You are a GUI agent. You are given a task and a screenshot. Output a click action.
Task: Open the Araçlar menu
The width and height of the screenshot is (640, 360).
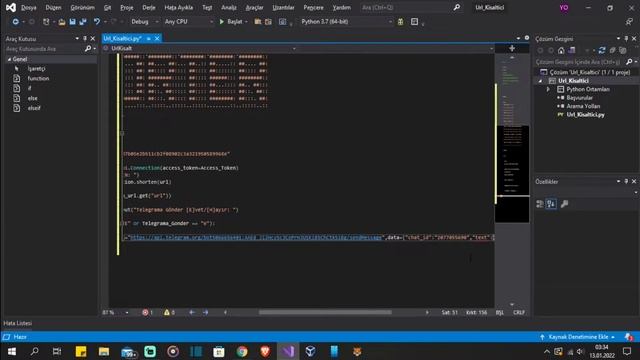point(254,7)
